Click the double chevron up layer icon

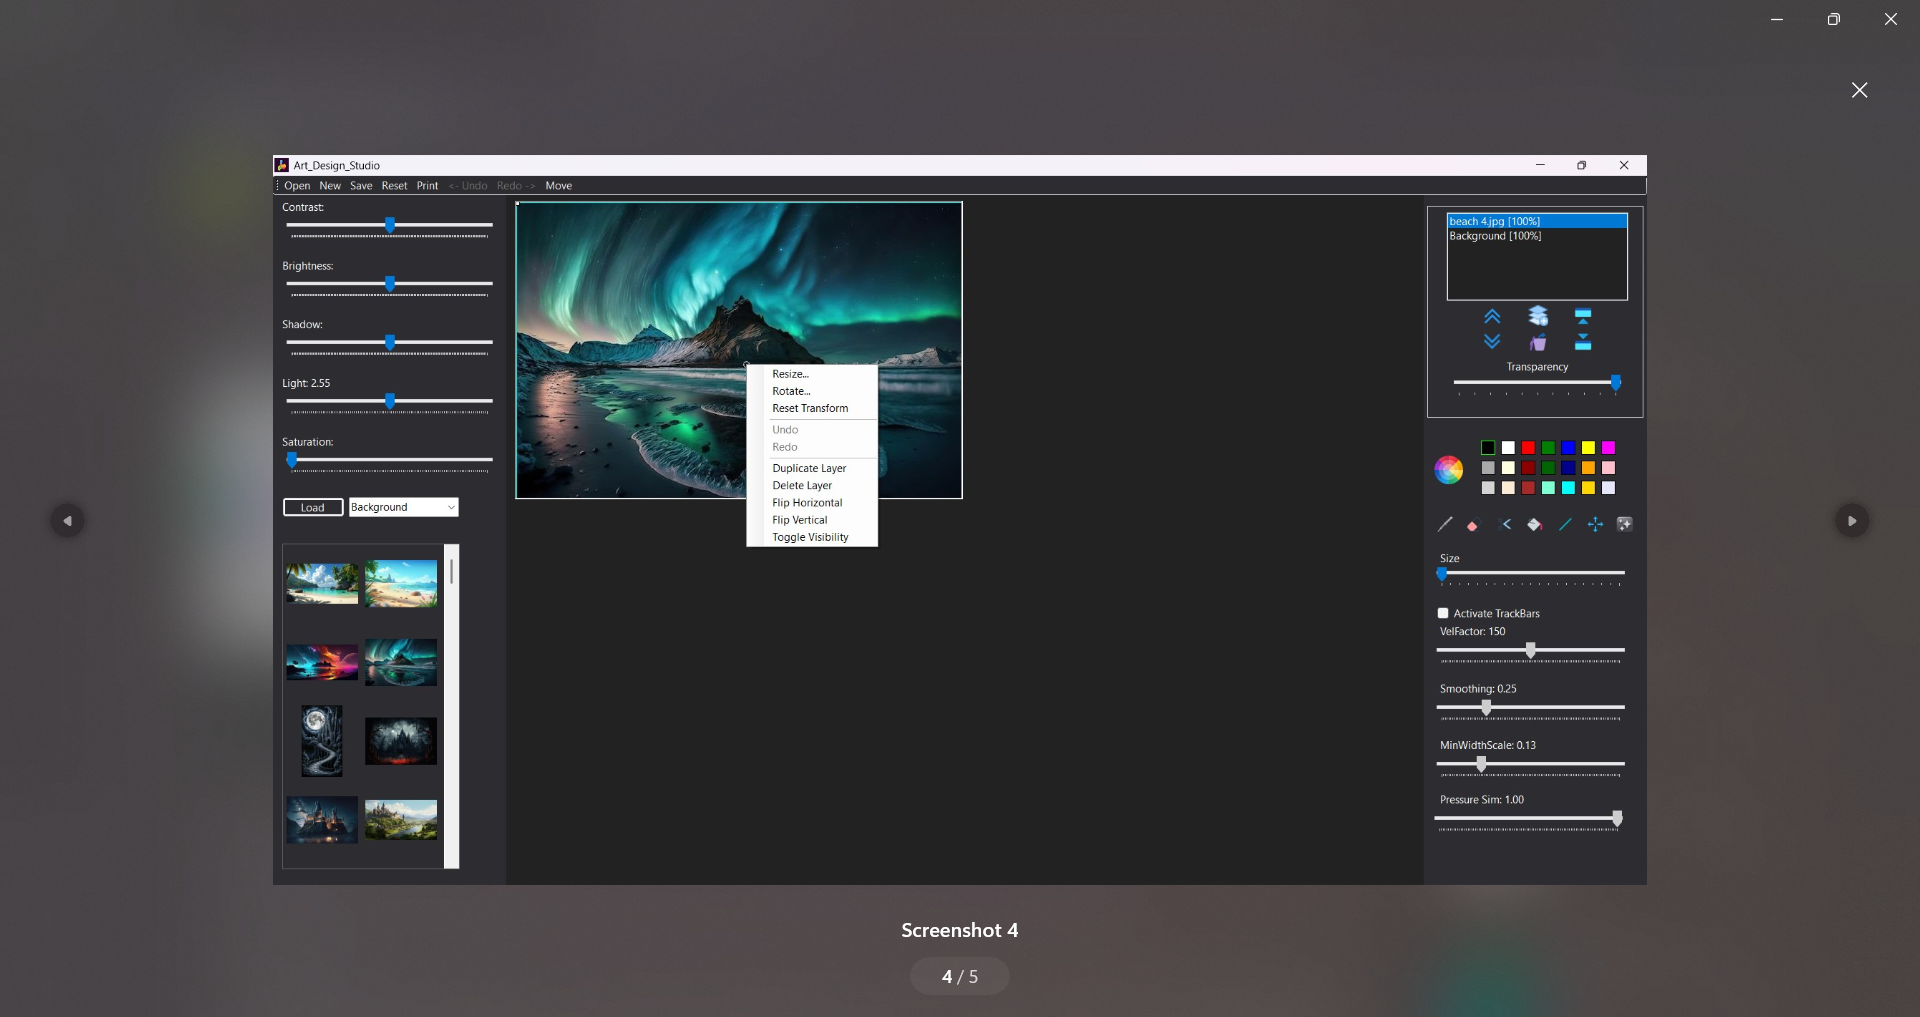(1492, 317)
